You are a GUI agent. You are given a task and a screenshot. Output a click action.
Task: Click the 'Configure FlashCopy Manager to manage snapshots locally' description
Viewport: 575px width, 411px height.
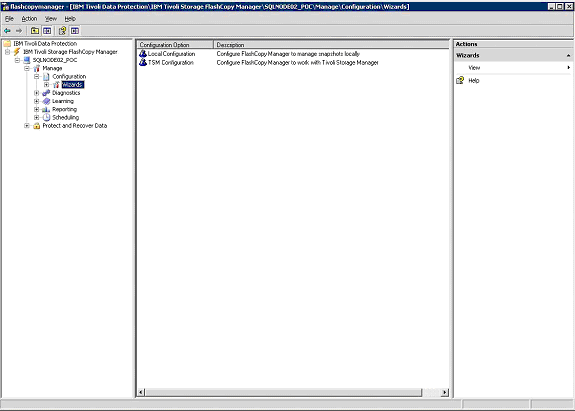coord(288,54)
